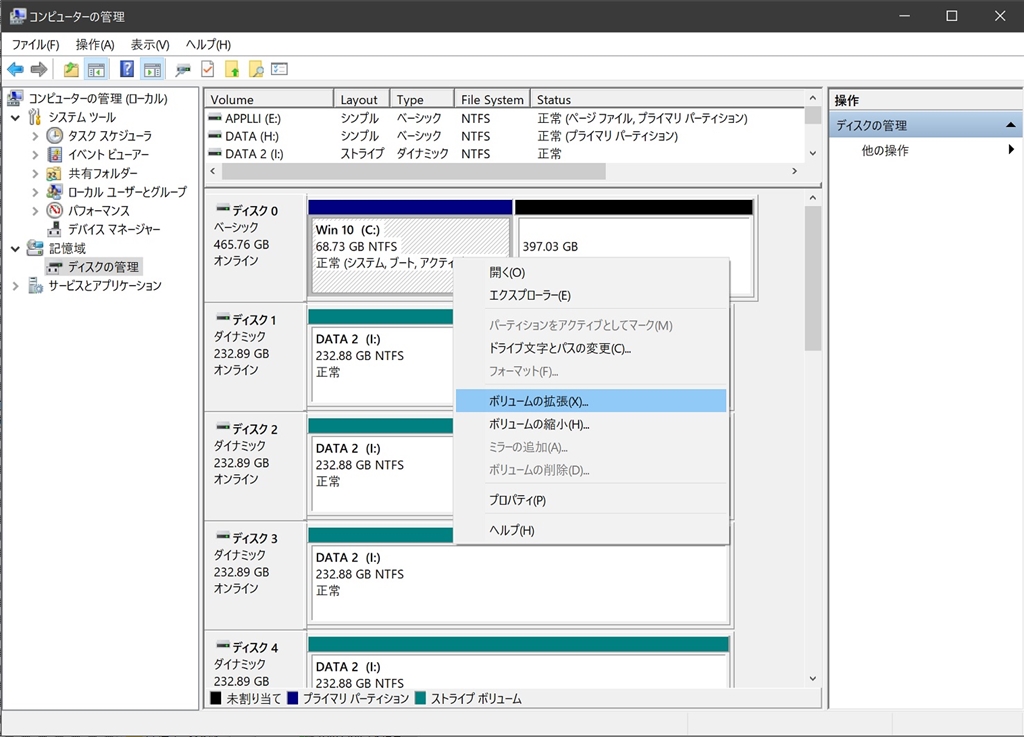Expand the サービスとアプリケーション node
Viewport: 1024px width, 737px height.
click(x=16, y=286)
